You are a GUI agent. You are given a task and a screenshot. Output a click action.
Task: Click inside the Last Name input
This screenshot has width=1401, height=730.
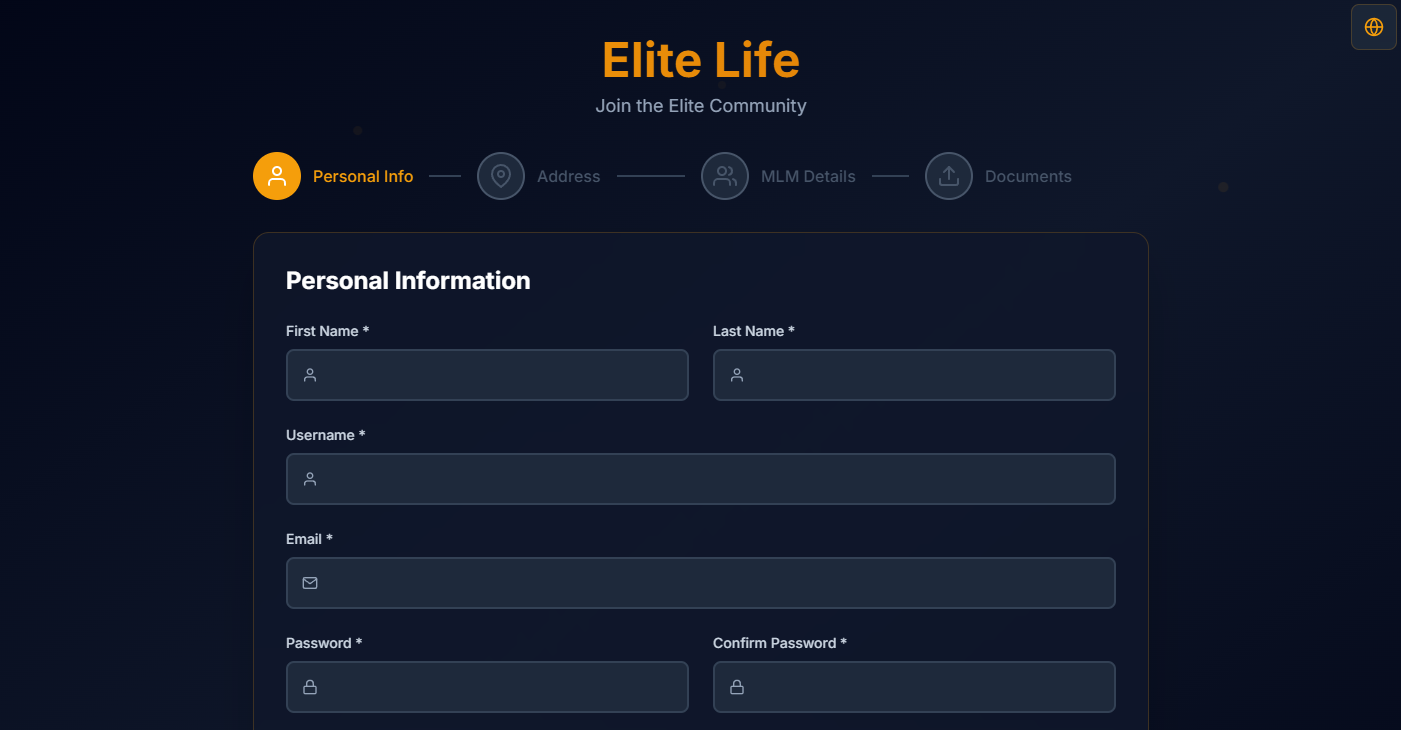pos(914,374)
